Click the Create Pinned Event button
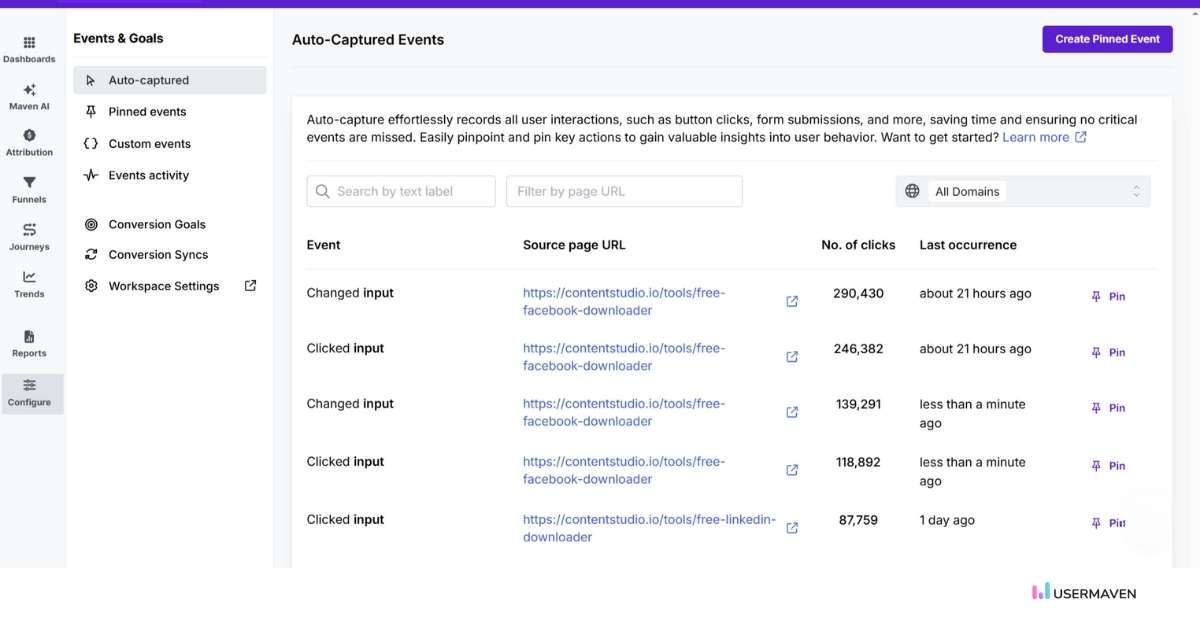This screenshot has width=1200, height=630. [1107, 39]
